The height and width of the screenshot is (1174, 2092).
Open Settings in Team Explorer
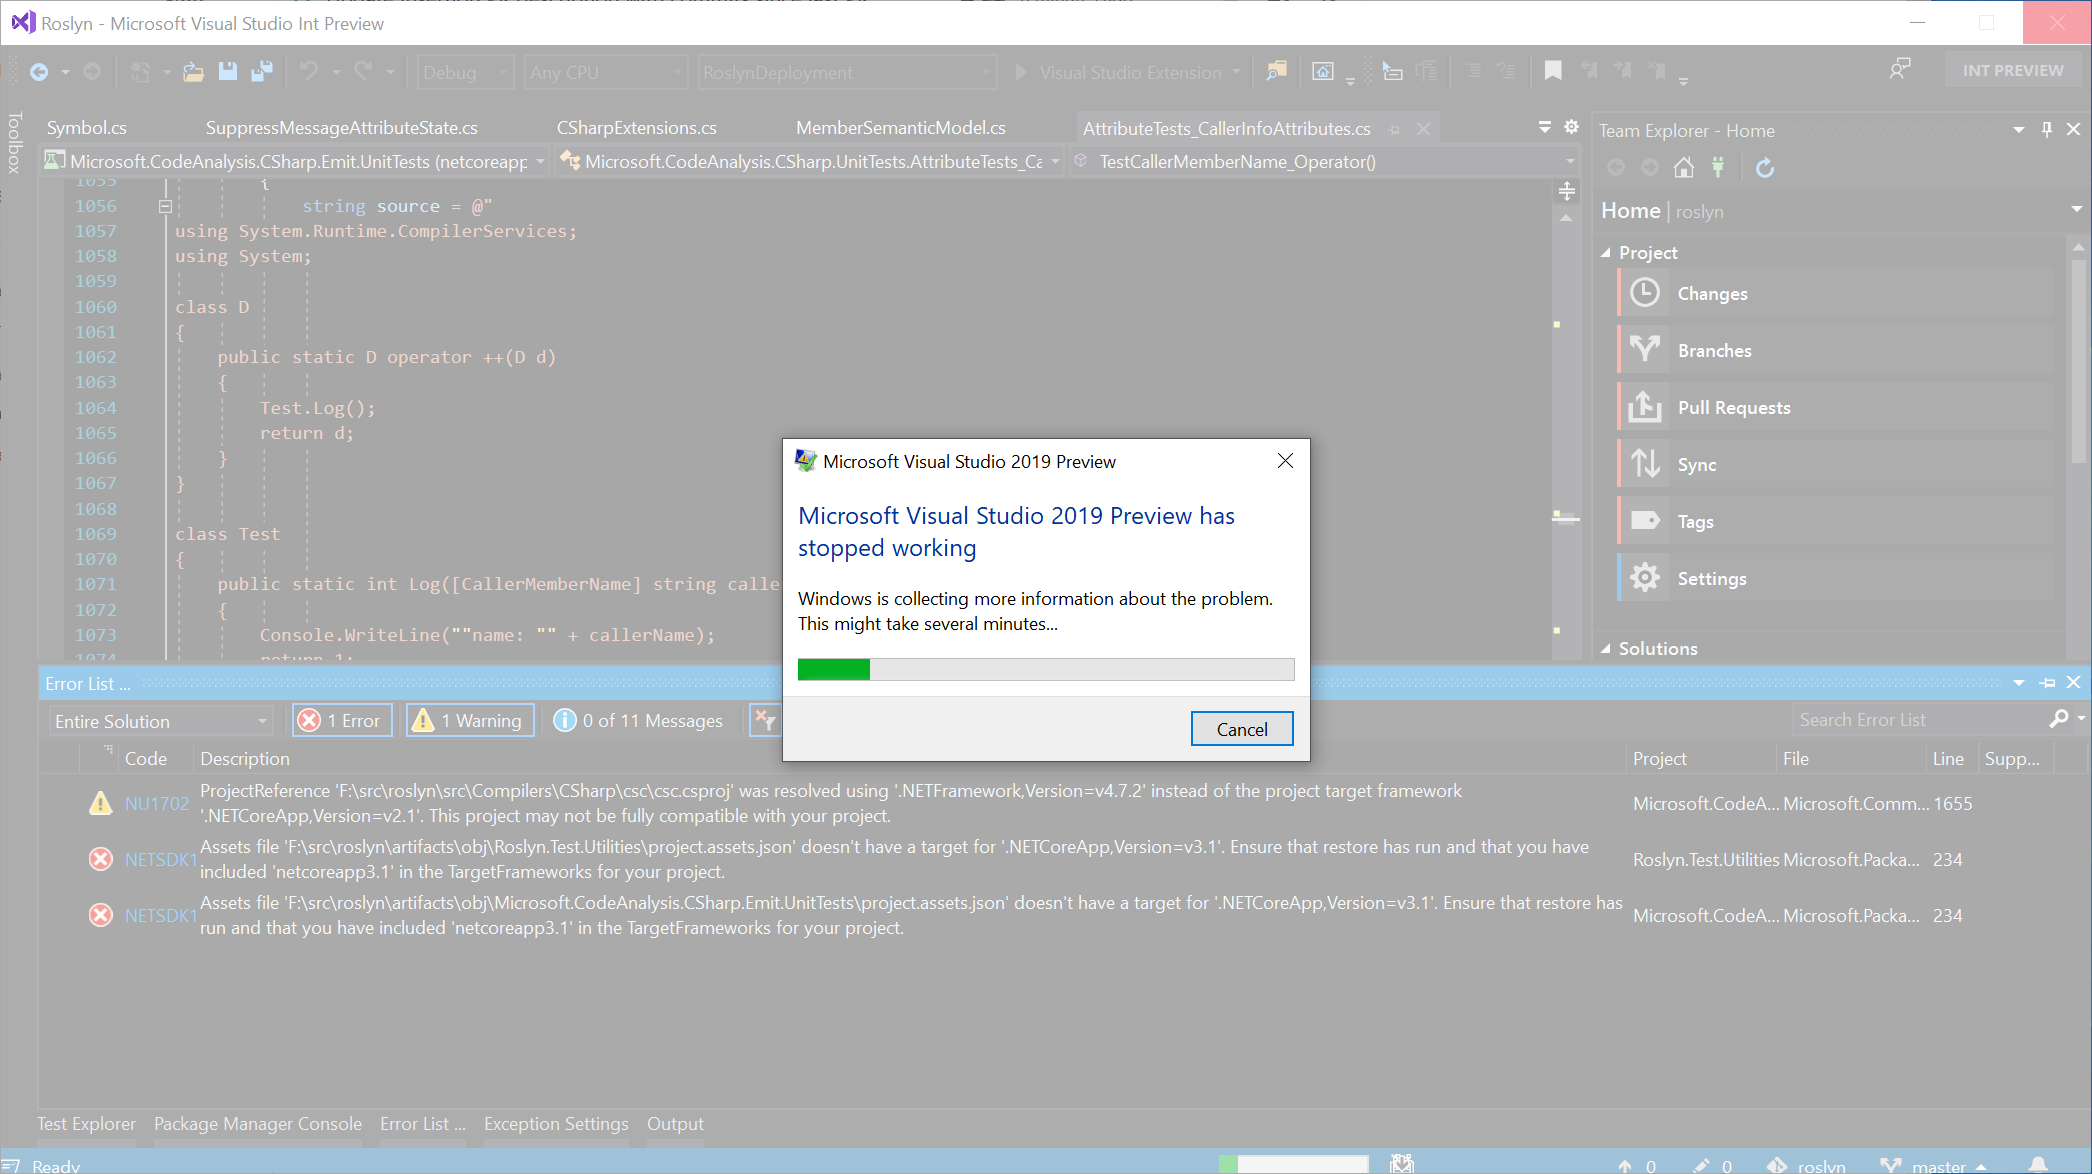[1835, 579]
